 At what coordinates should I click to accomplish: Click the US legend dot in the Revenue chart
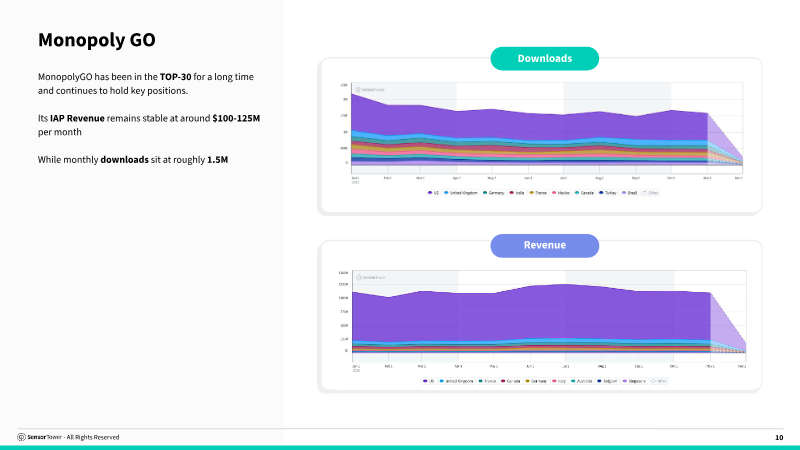coord(424,381)
